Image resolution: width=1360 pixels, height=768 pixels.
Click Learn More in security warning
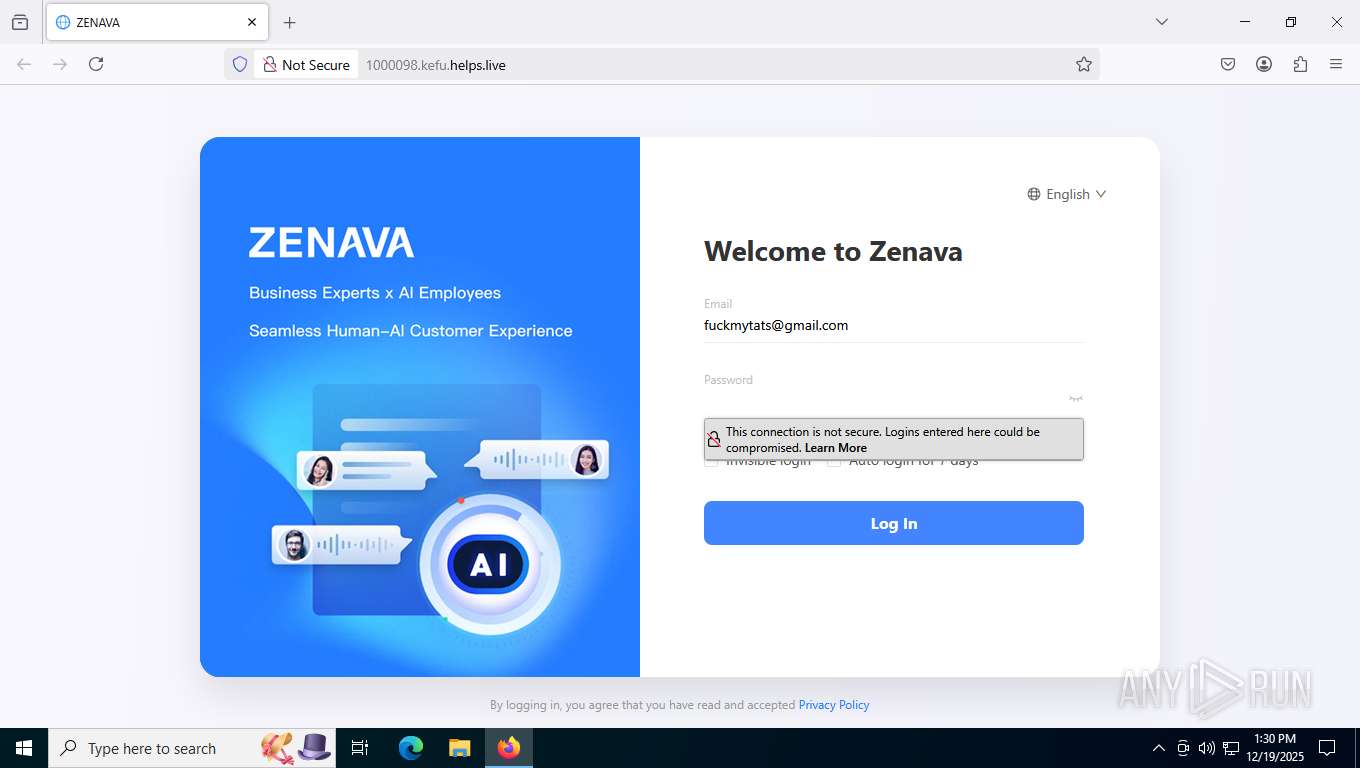836,448
